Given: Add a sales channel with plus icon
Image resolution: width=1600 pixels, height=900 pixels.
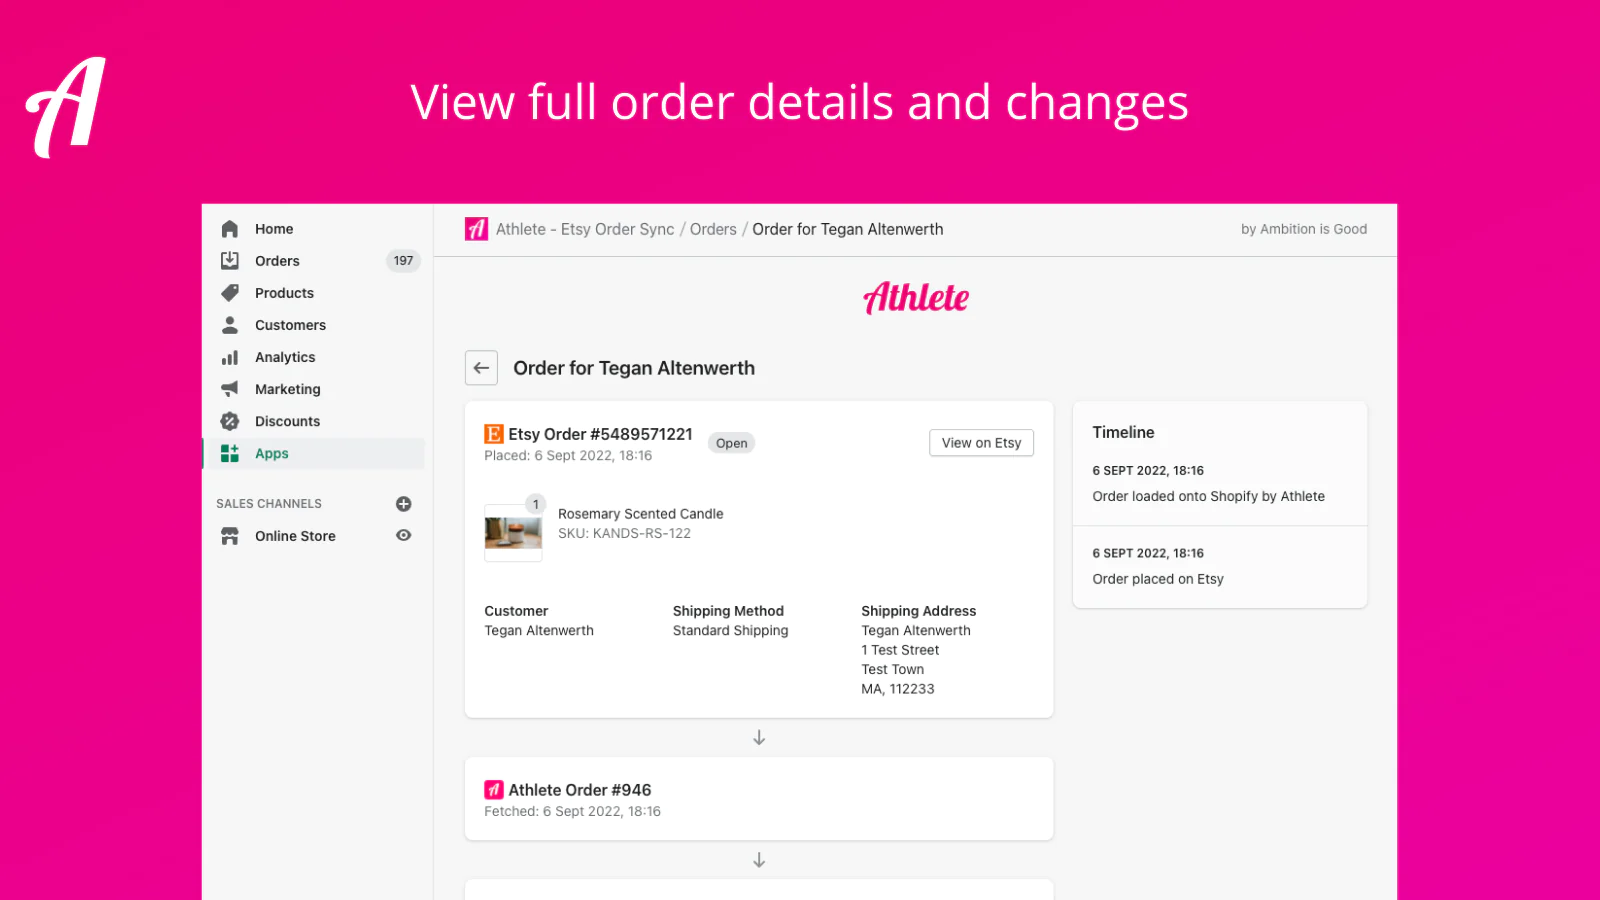Looking at the screenshot, I should 404,504.
